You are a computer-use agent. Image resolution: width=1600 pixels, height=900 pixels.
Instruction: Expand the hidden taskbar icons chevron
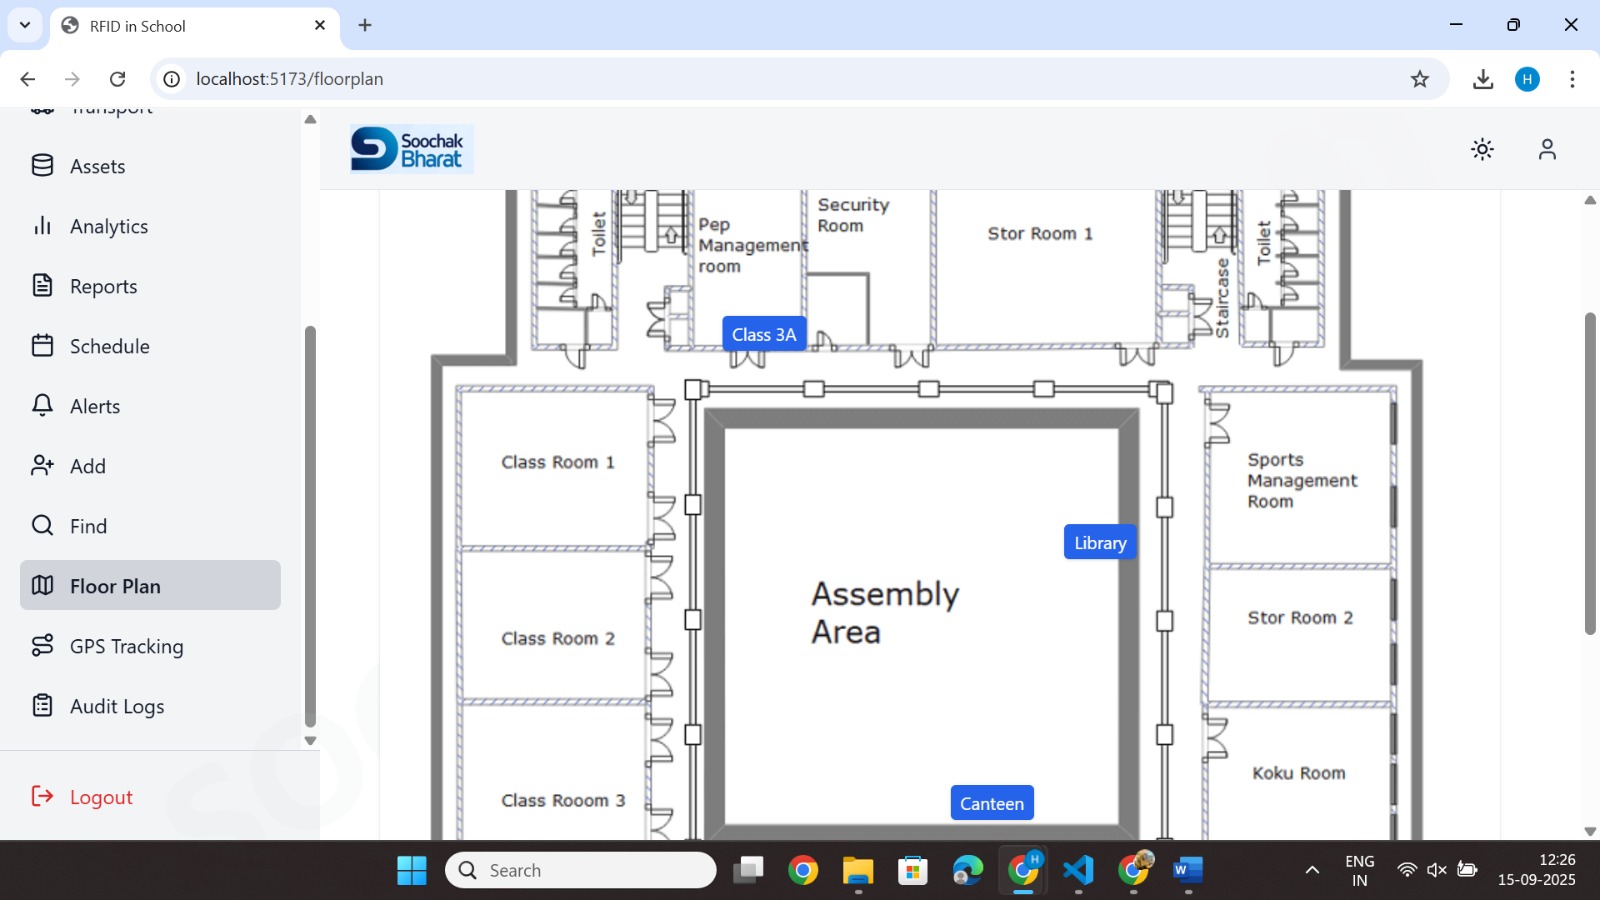tap(1310, 870)
